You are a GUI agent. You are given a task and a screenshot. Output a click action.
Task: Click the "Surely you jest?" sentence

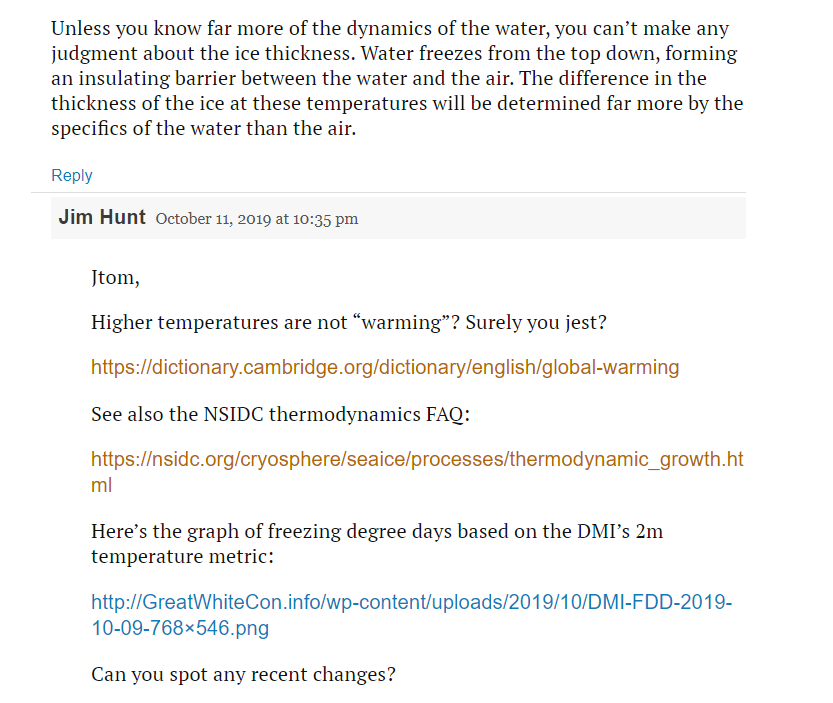click(x=536, y=323)
